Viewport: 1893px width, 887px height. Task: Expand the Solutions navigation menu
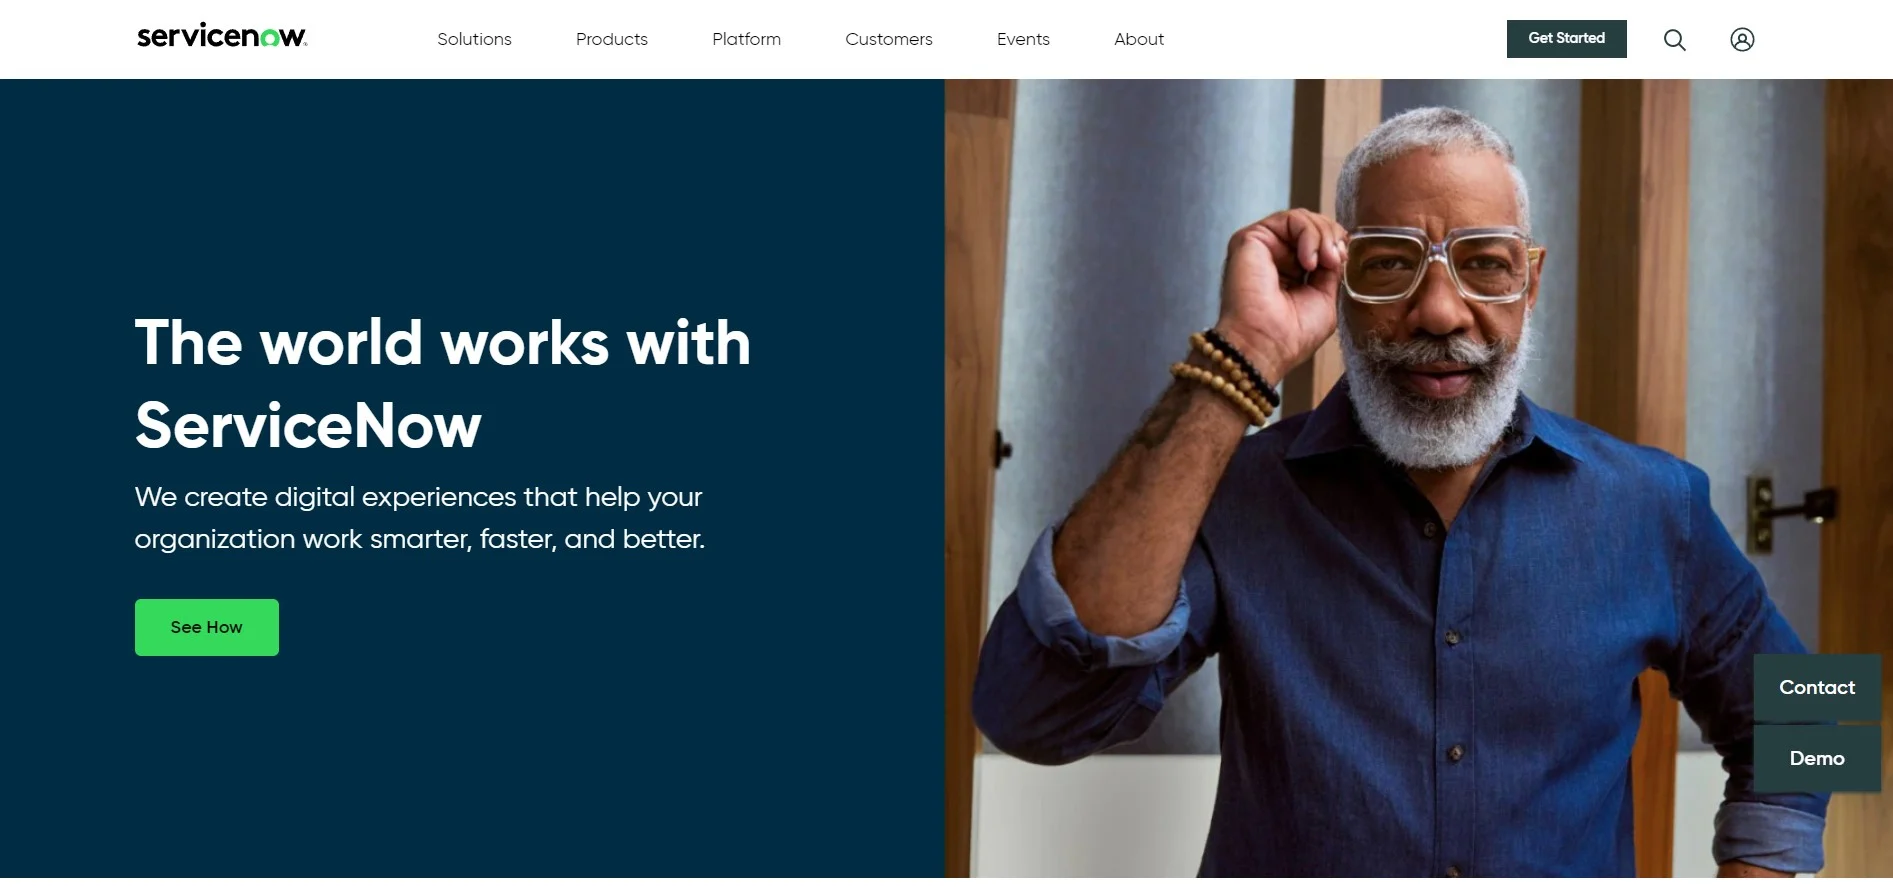click(x=474, y=39)
